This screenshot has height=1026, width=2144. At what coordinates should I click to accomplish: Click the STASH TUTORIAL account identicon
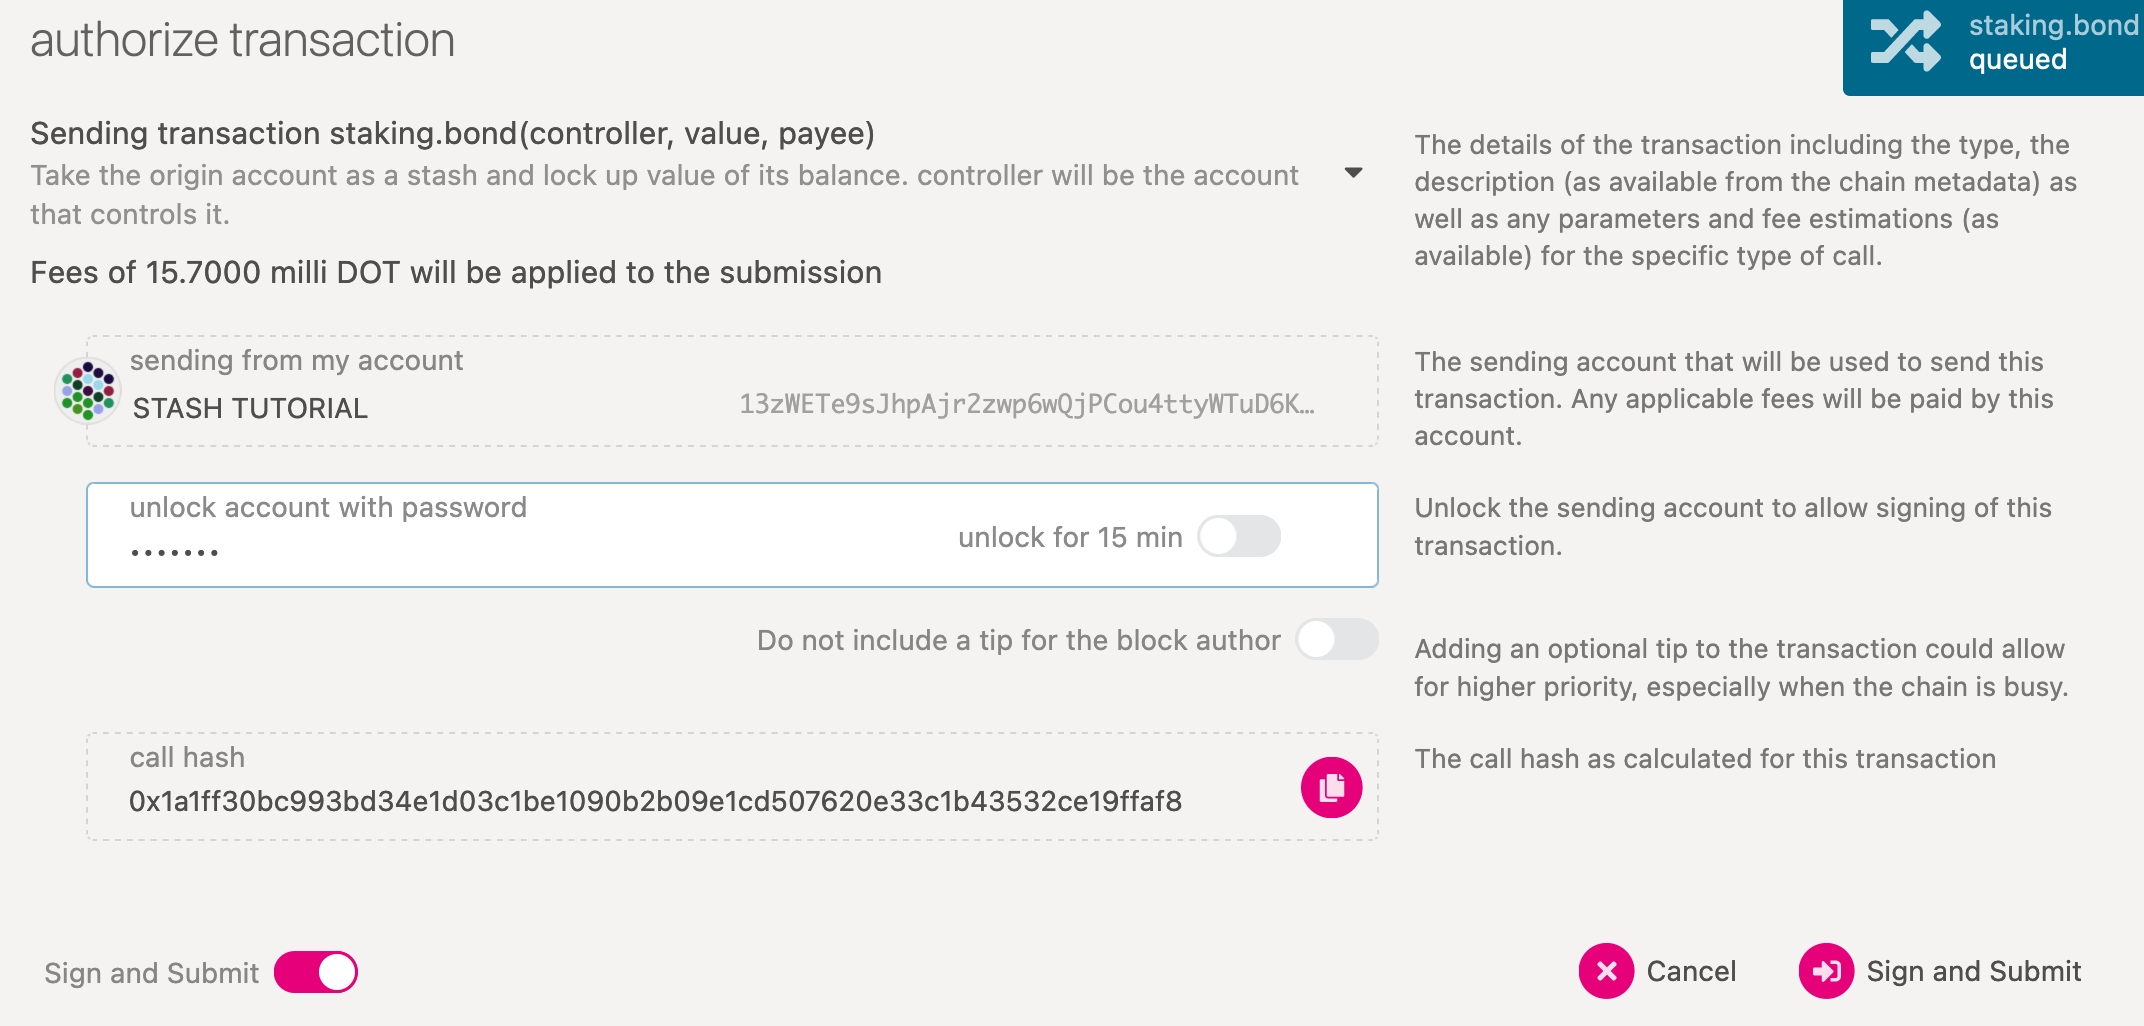[88, 390]
